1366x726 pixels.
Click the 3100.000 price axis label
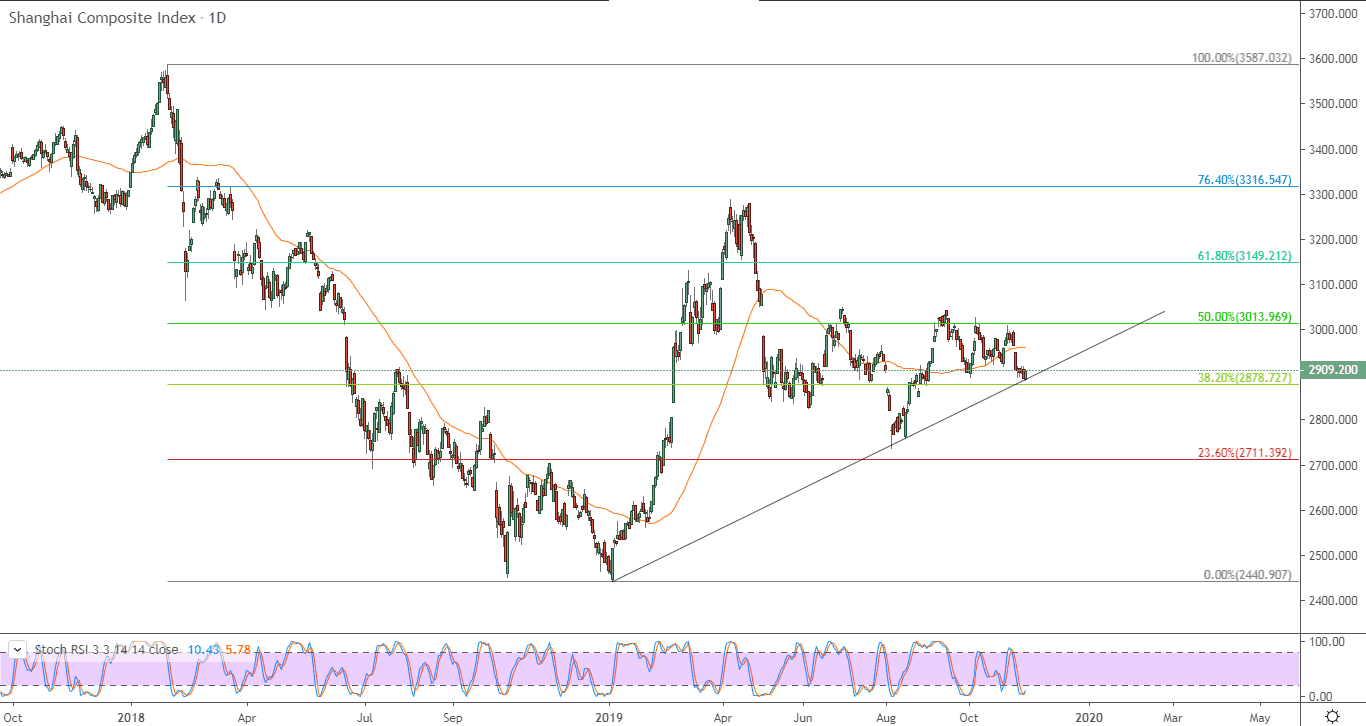(1333, 285)
